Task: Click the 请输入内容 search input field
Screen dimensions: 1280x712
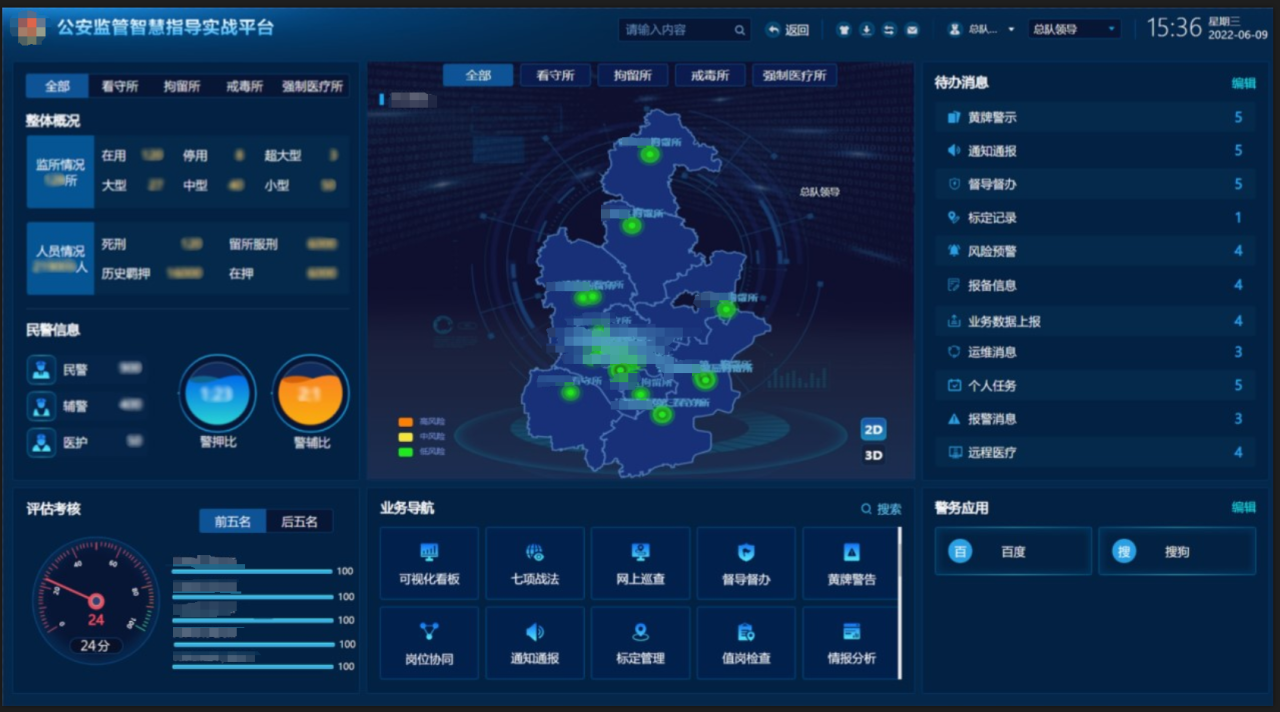Action: coord(676,30)
